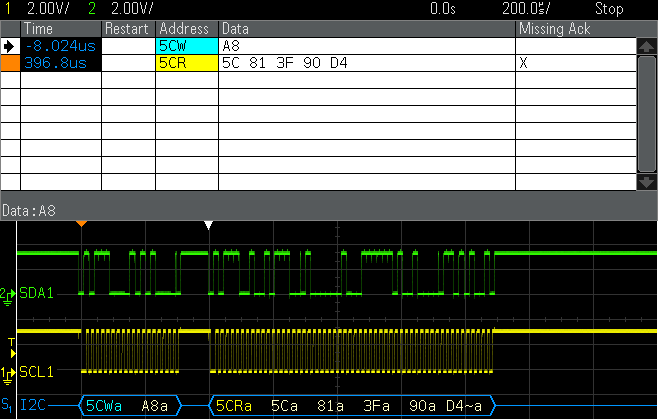This screenshot has width=658, height=420.
Task: Click the 5CRa decode packet on the bus
Action: pyautogui.click(x=234, y=406)
